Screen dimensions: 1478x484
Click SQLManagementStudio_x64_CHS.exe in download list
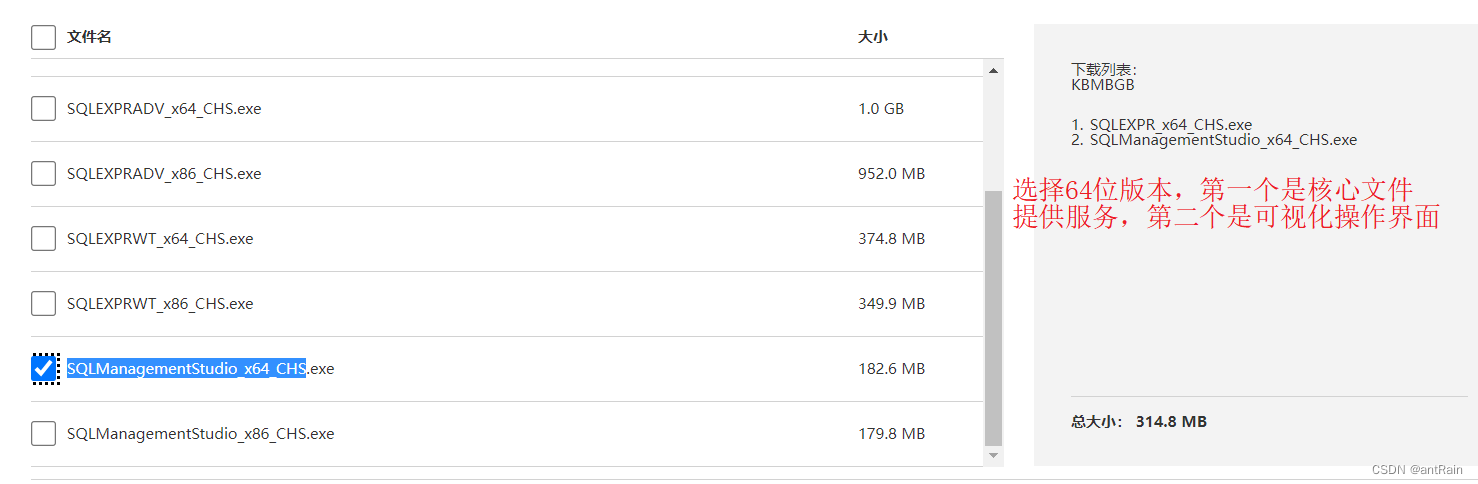(1222, 140)
